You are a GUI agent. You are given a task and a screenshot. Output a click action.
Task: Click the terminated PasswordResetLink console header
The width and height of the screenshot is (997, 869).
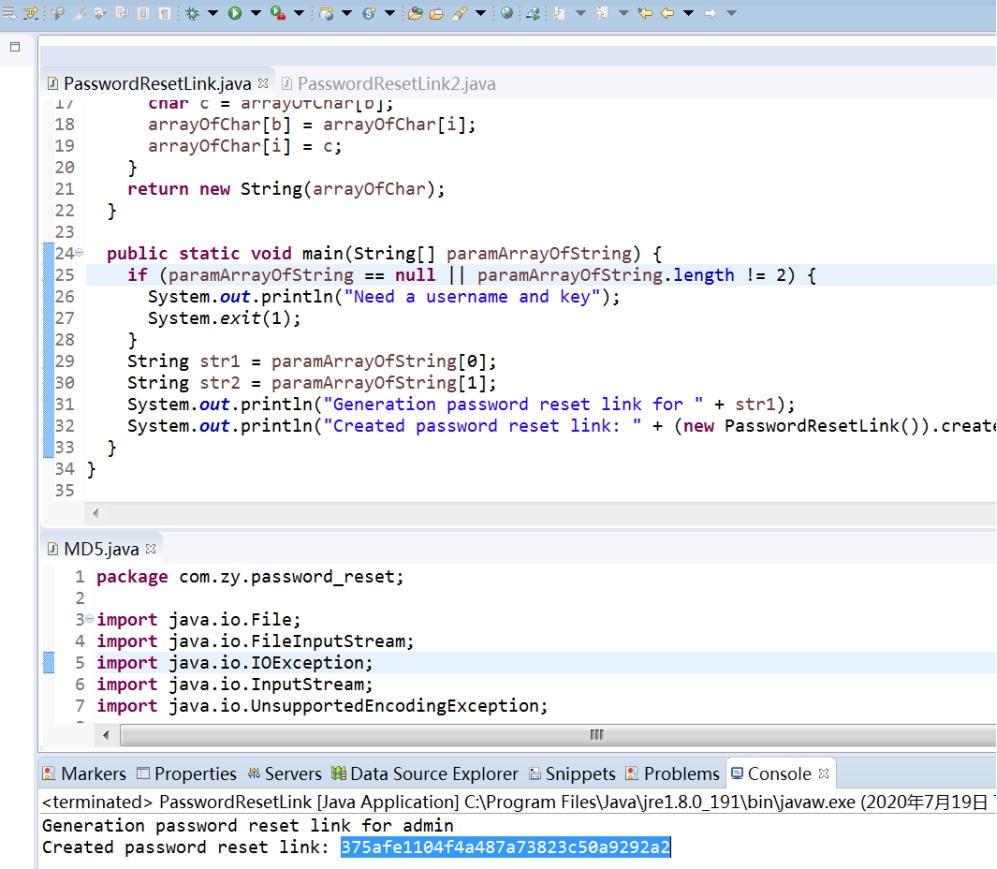515,802
